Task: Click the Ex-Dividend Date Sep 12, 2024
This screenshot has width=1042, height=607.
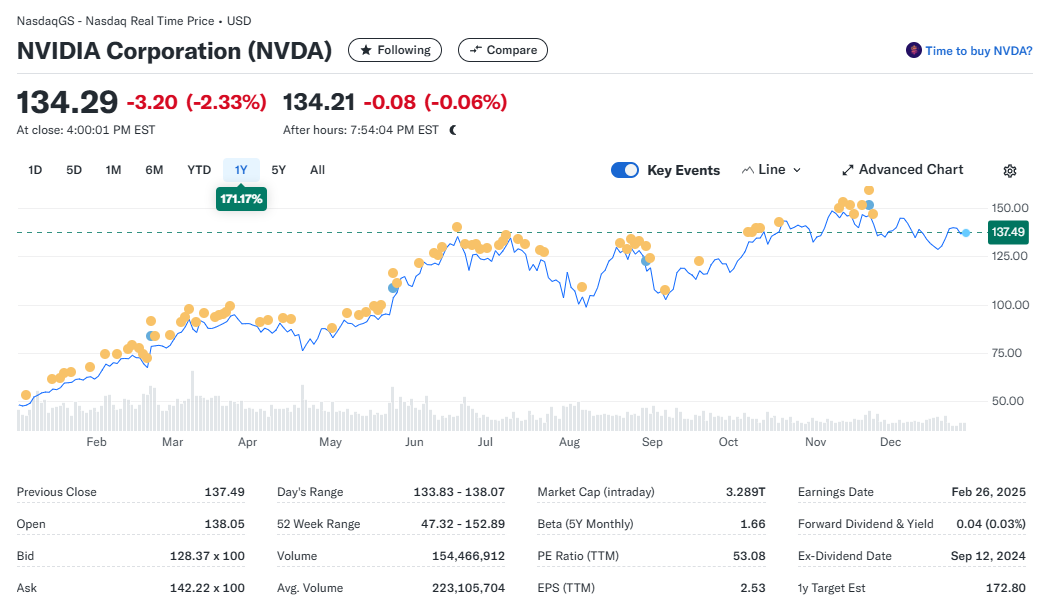Action: point(988,556)
